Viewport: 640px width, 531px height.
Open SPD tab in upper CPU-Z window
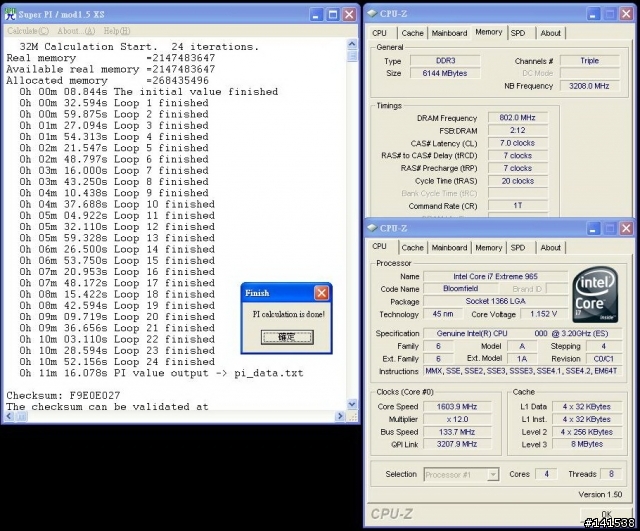[518, 33]
